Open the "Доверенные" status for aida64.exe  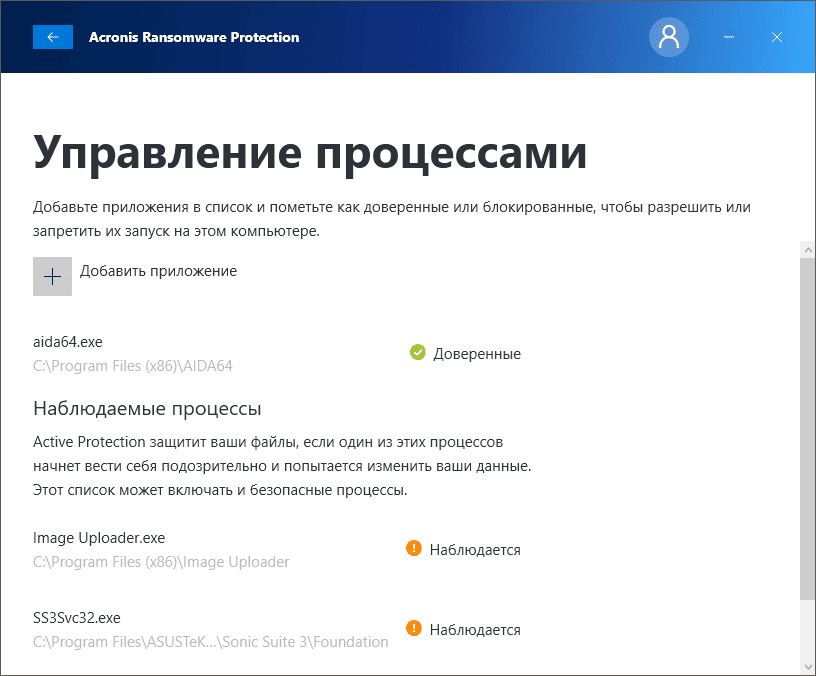(477, 354)
